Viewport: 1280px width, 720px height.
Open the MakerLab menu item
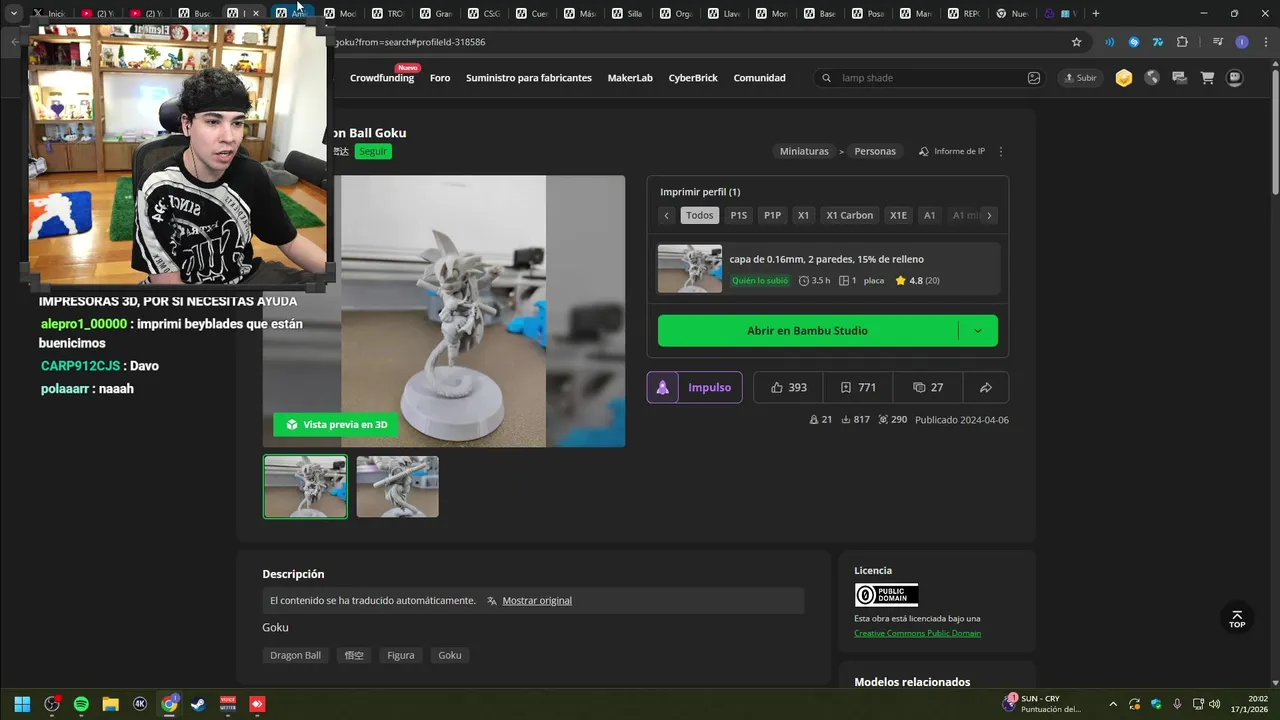click(x=630, y=78)
